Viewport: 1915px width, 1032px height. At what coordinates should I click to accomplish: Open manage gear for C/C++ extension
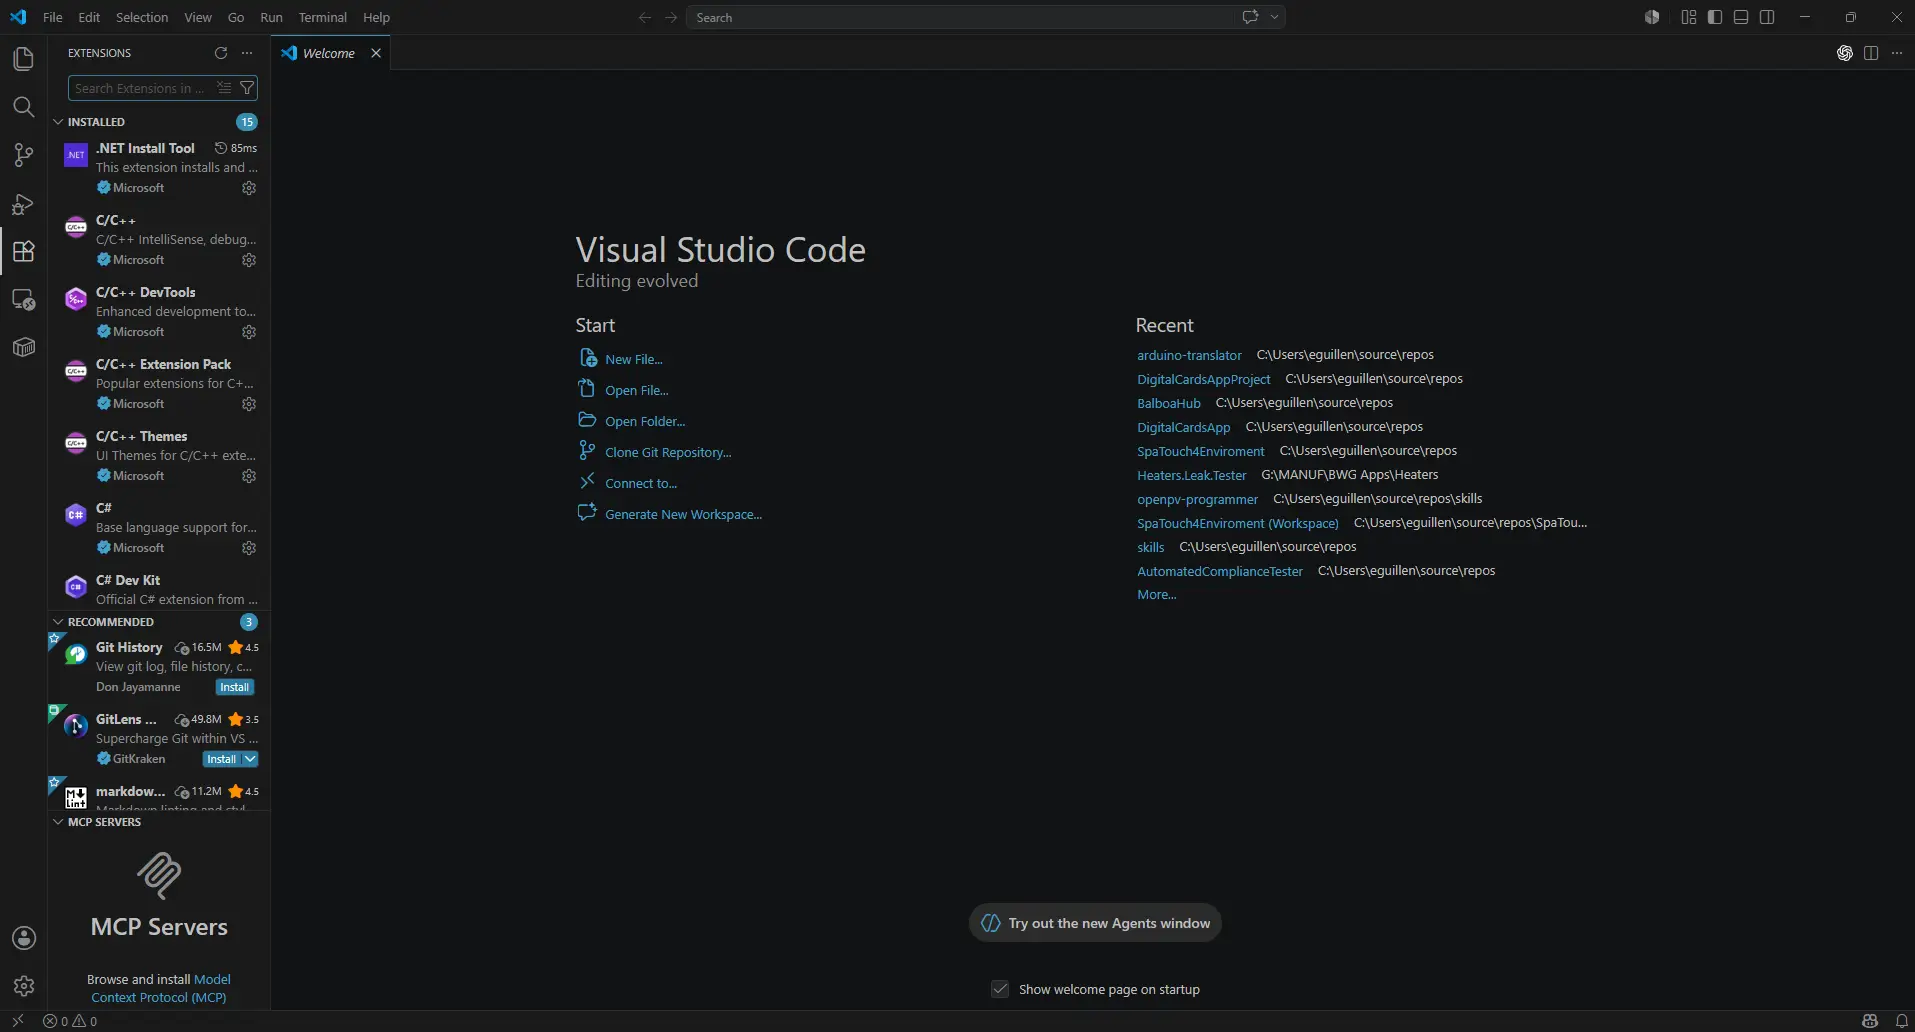point(249,260)
